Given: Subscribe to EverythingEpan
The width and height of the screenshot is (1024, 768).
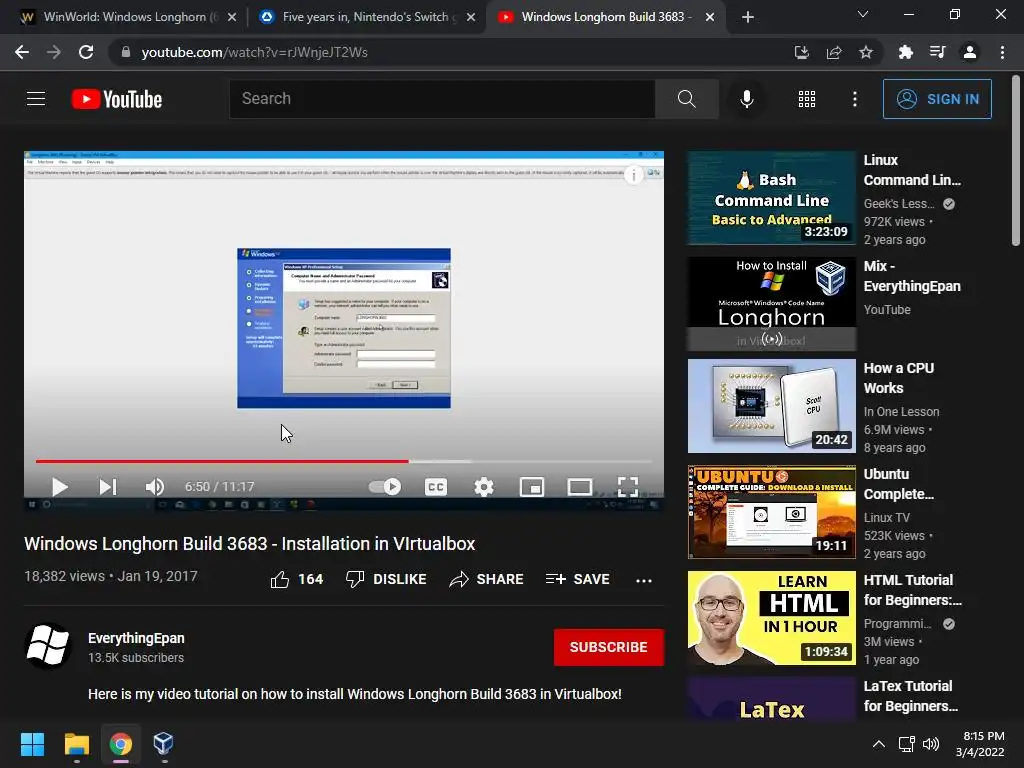Looking at the screenshot, I should (609, 647).
